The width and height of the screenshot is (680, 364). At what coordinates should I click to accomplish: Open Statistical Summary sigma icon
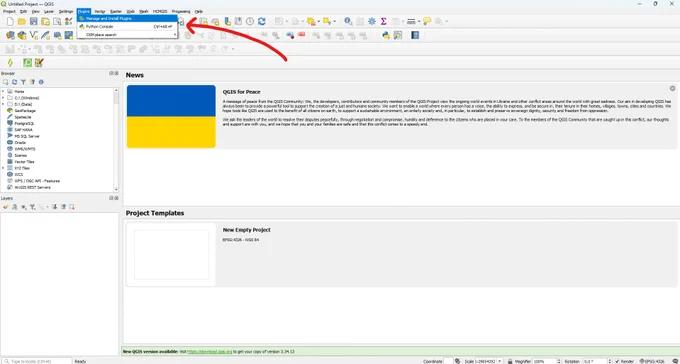[x=383, y=21]
